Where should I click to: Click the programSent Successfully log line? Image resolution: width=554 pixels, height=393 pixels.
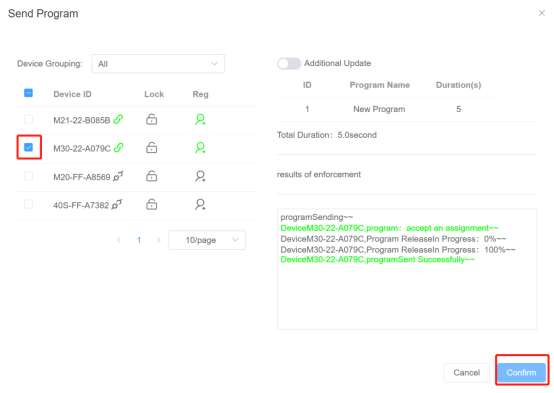[378, 260]
